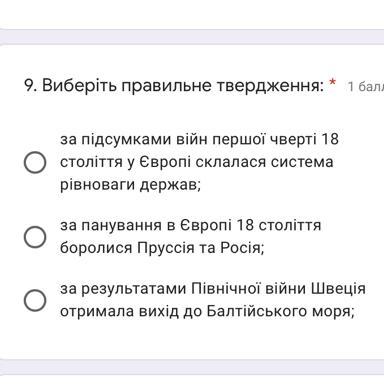This screenshot has width=384, height=384.
Task: Click the text 'століття у Європі склалася система'
Action: coord(197,162)
